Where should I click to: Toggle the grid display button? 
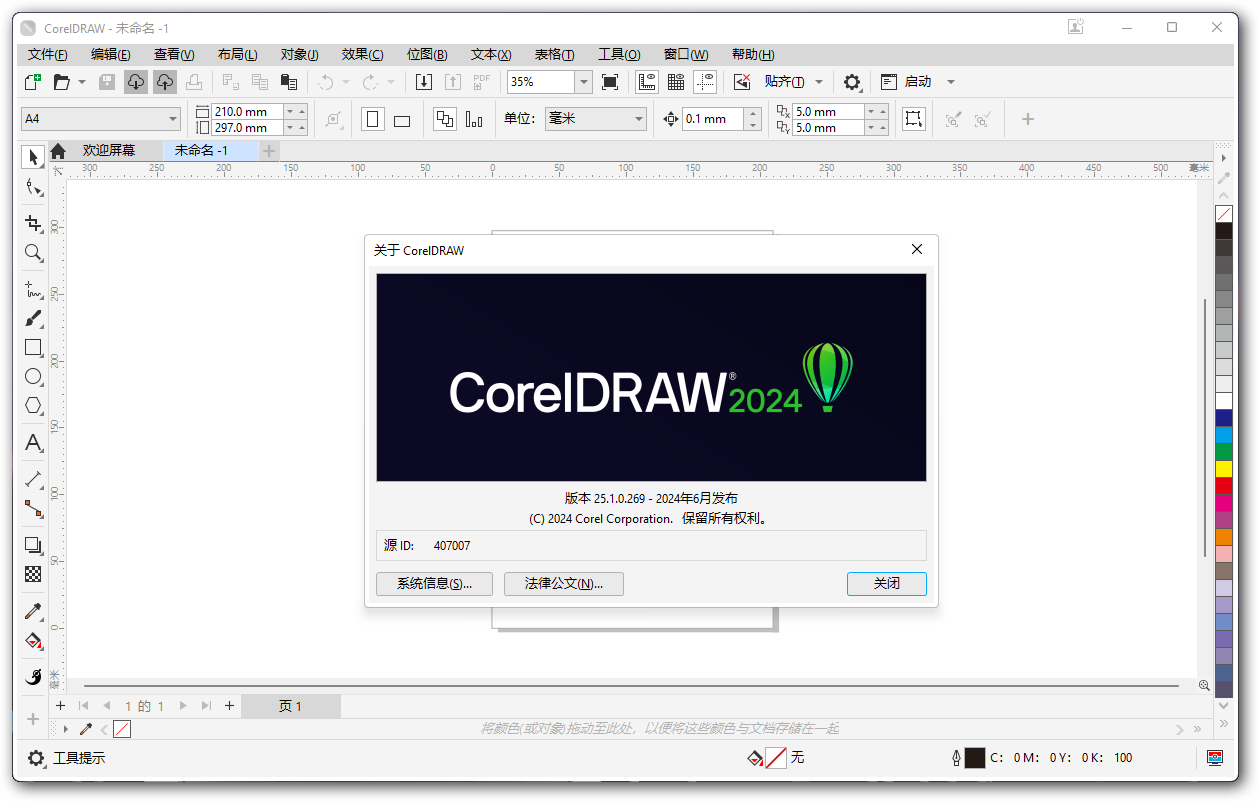point(676,82)
